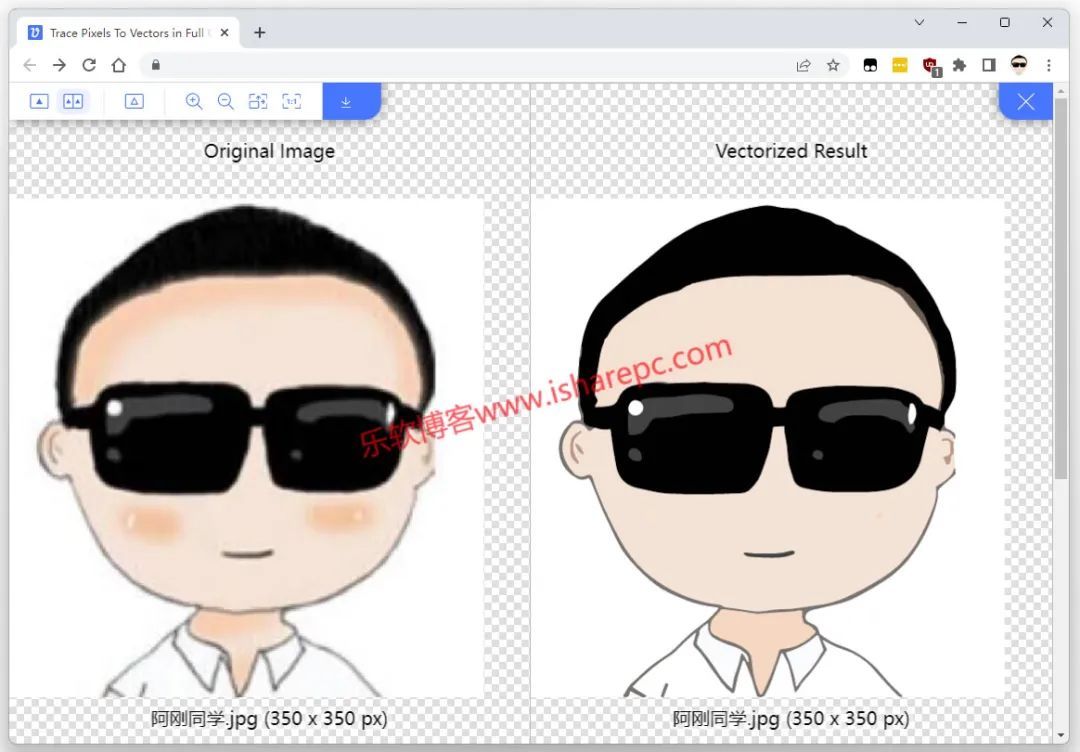
Task: Open a new browser tab
Action: (260, 32)
